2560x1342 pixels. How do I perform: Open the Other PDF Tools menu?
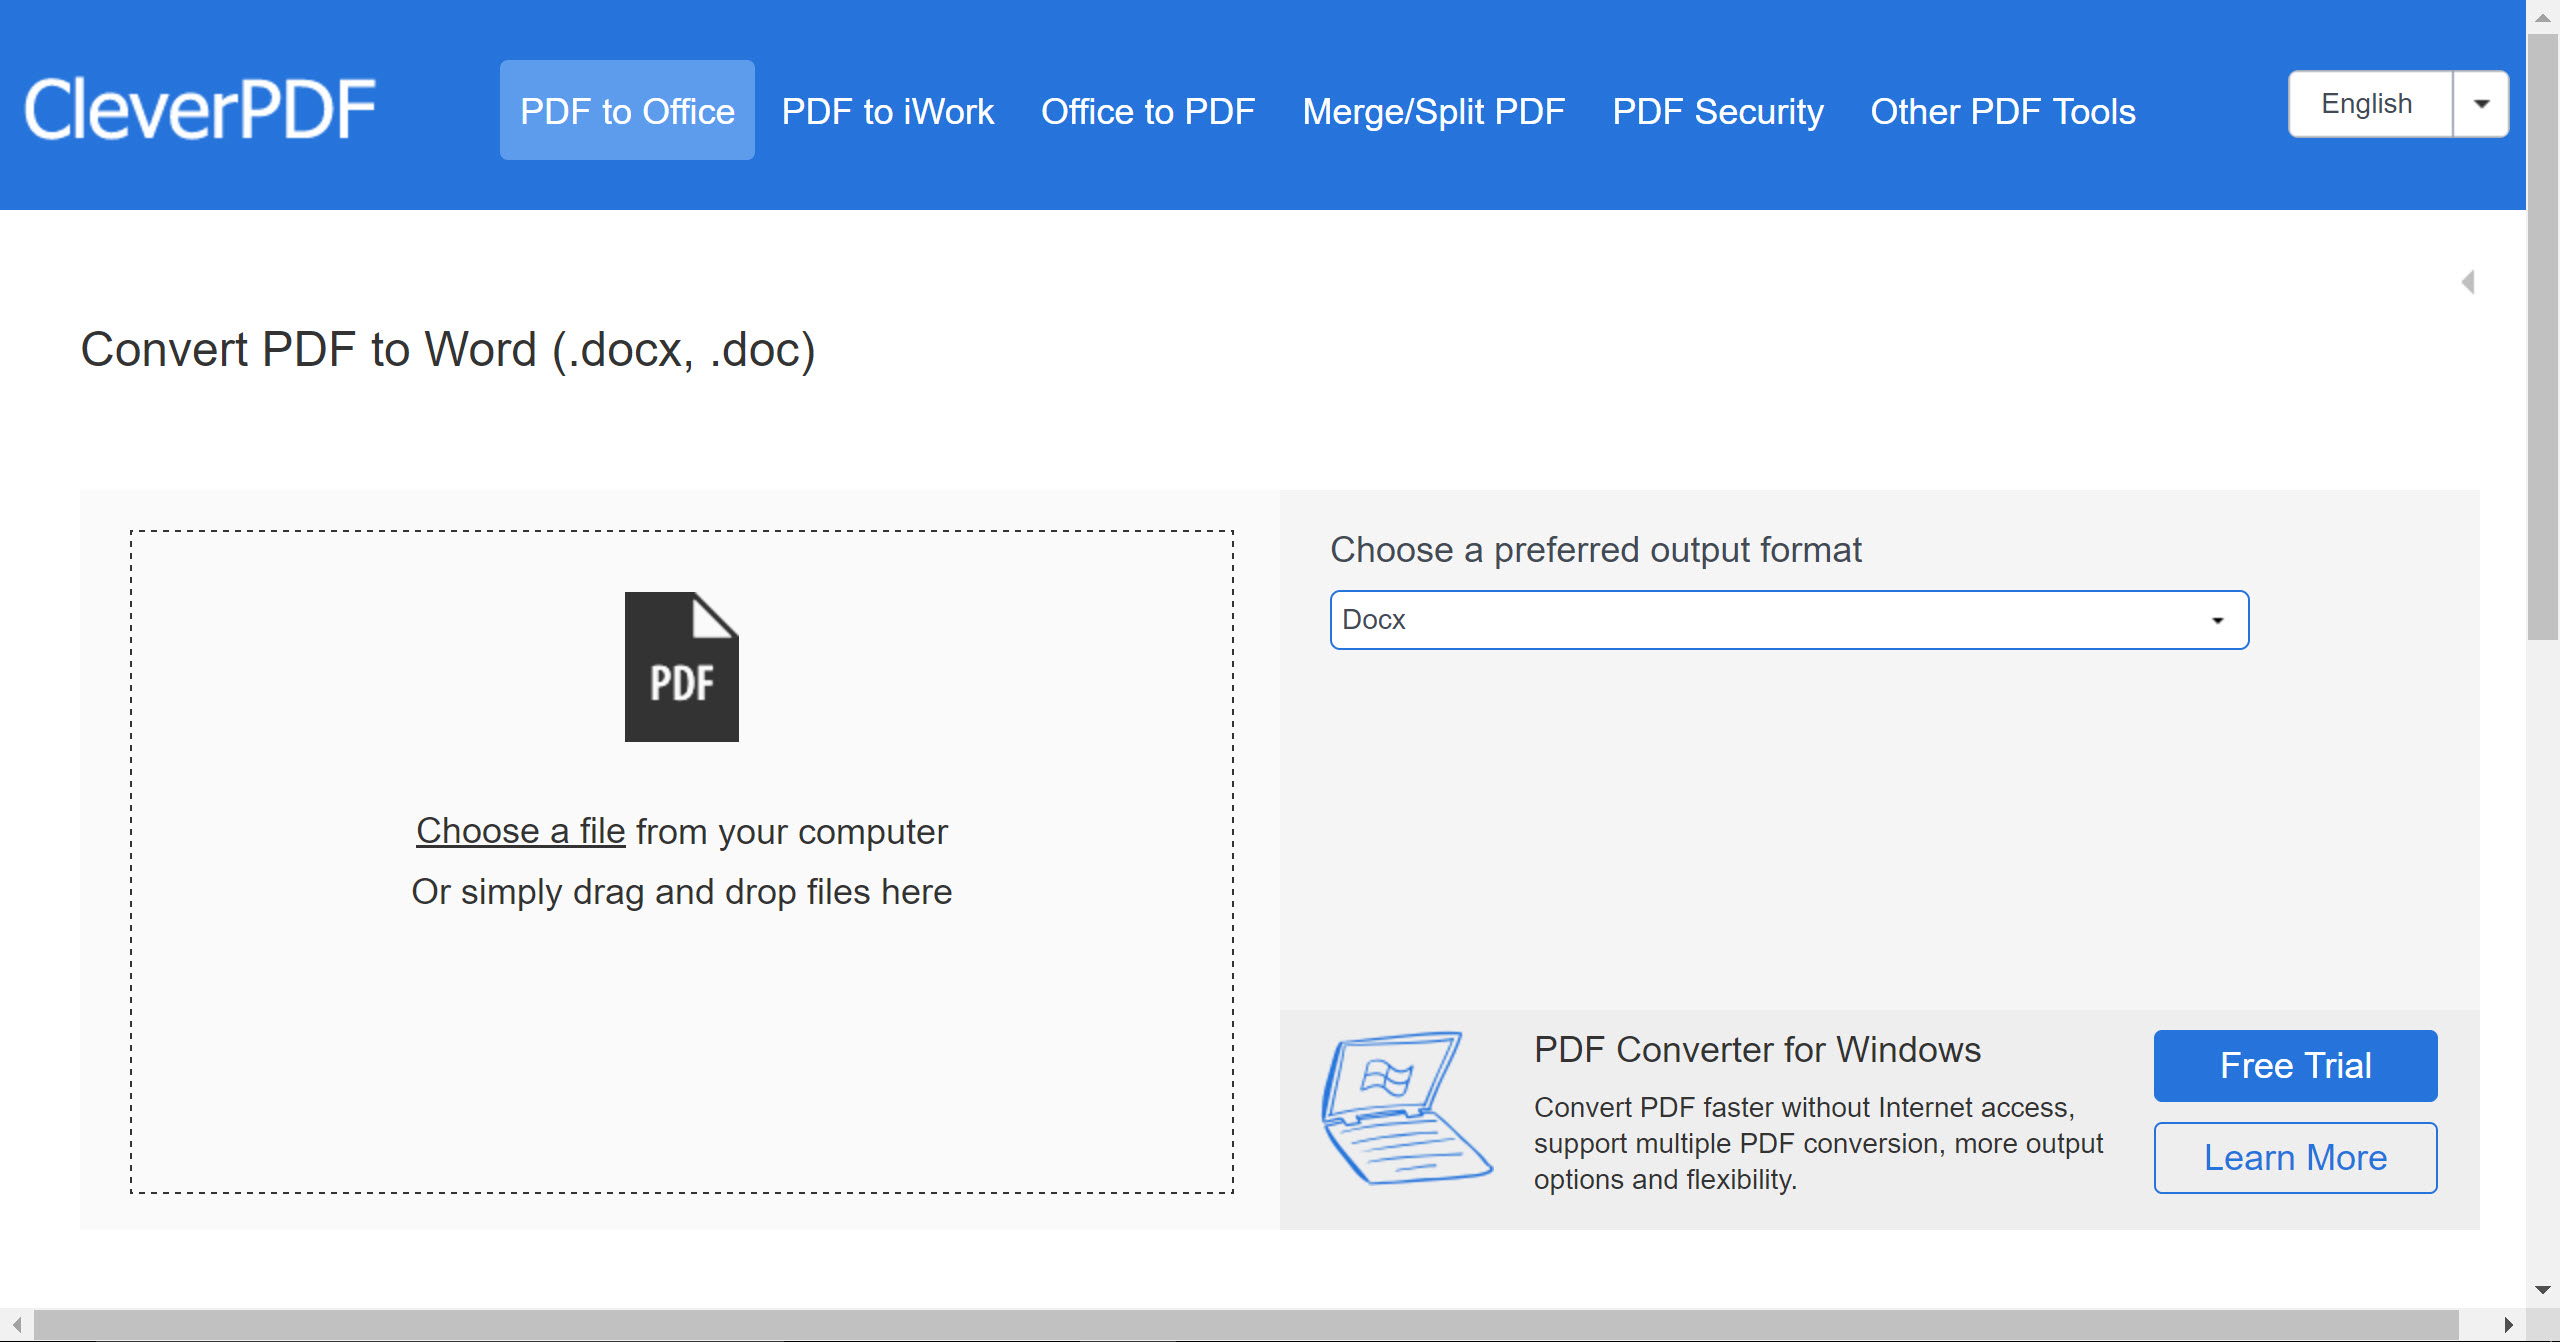[2003, 111]
